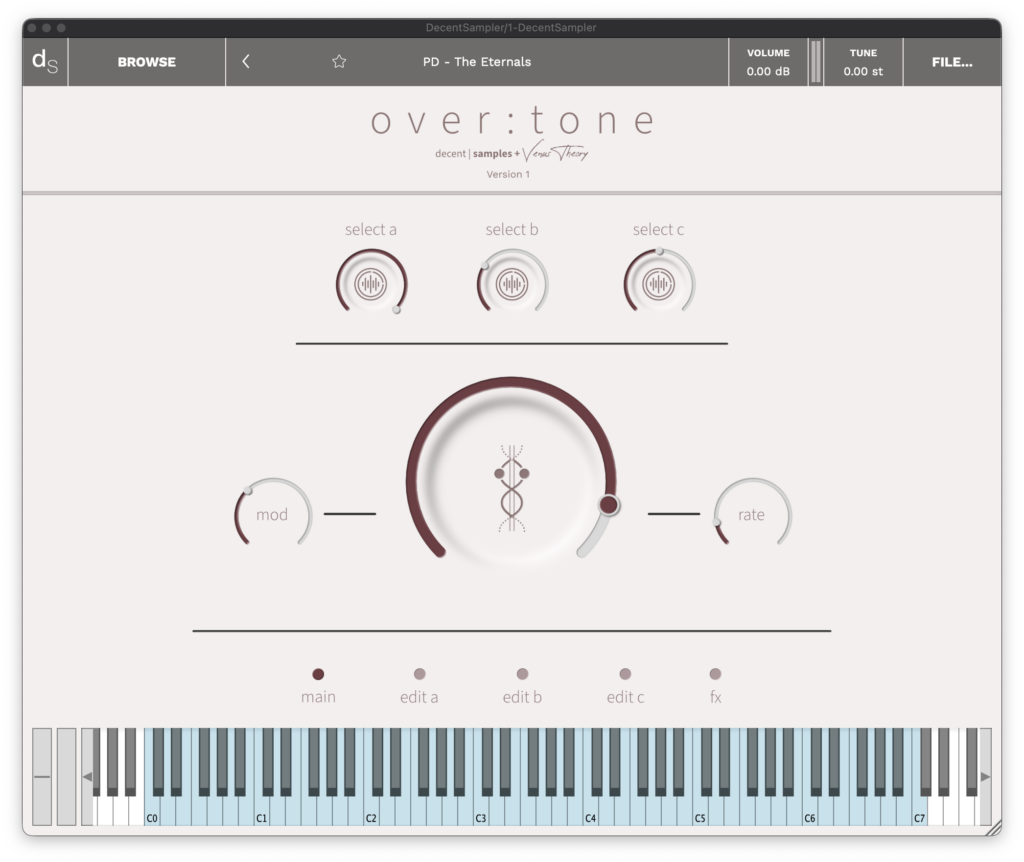Favorite the preset with the star icon

tap(339, 62)
